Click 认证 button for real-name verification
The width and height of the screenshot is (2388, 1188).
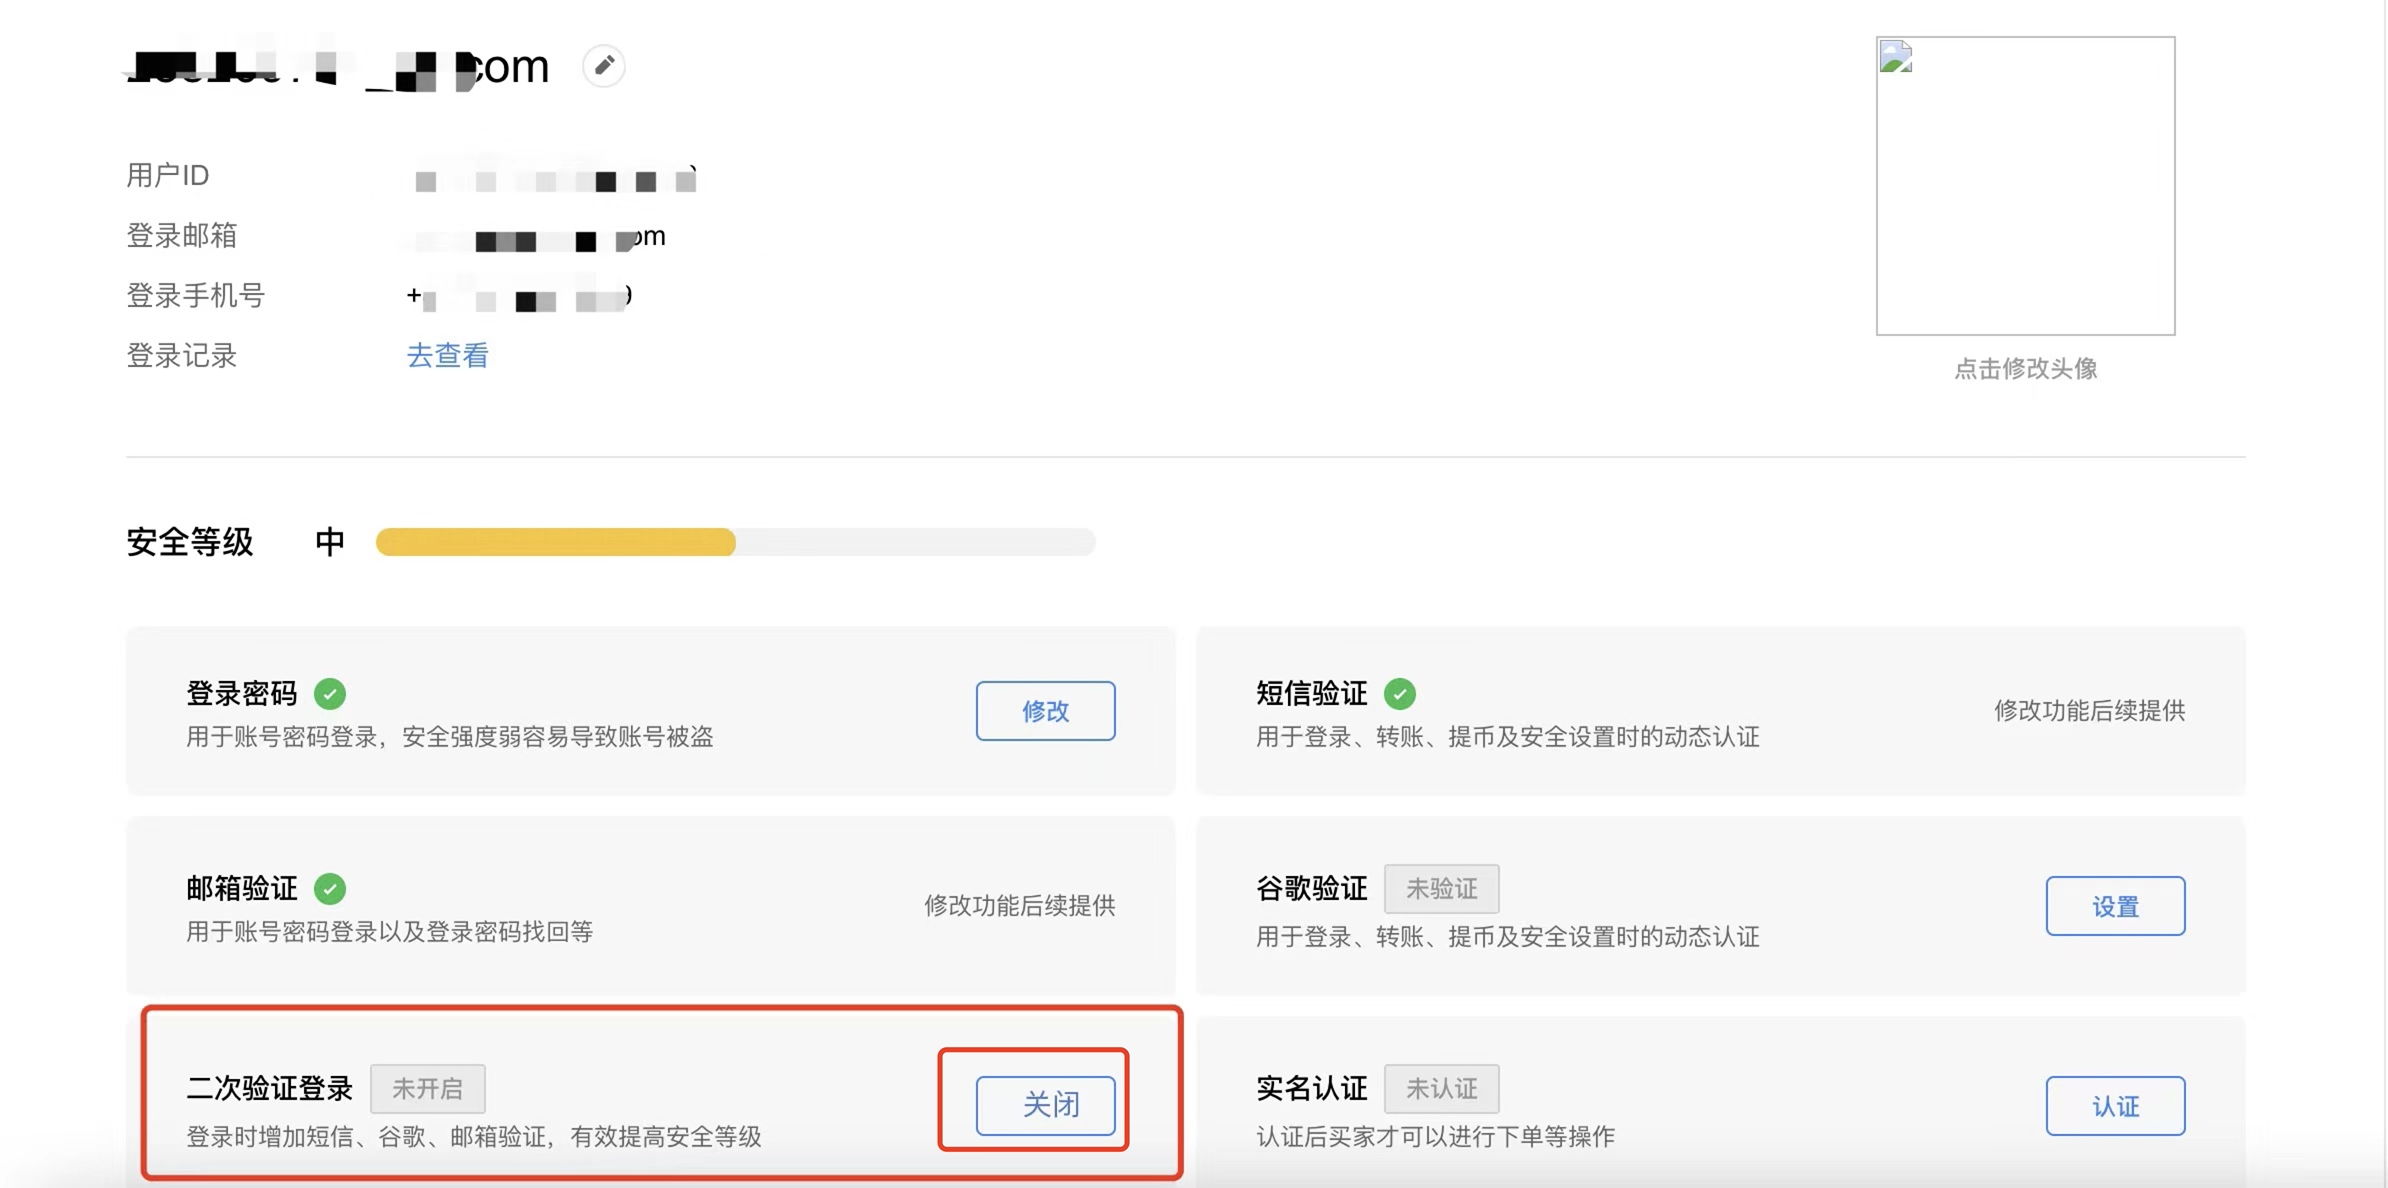(x=2115, y=1106)
